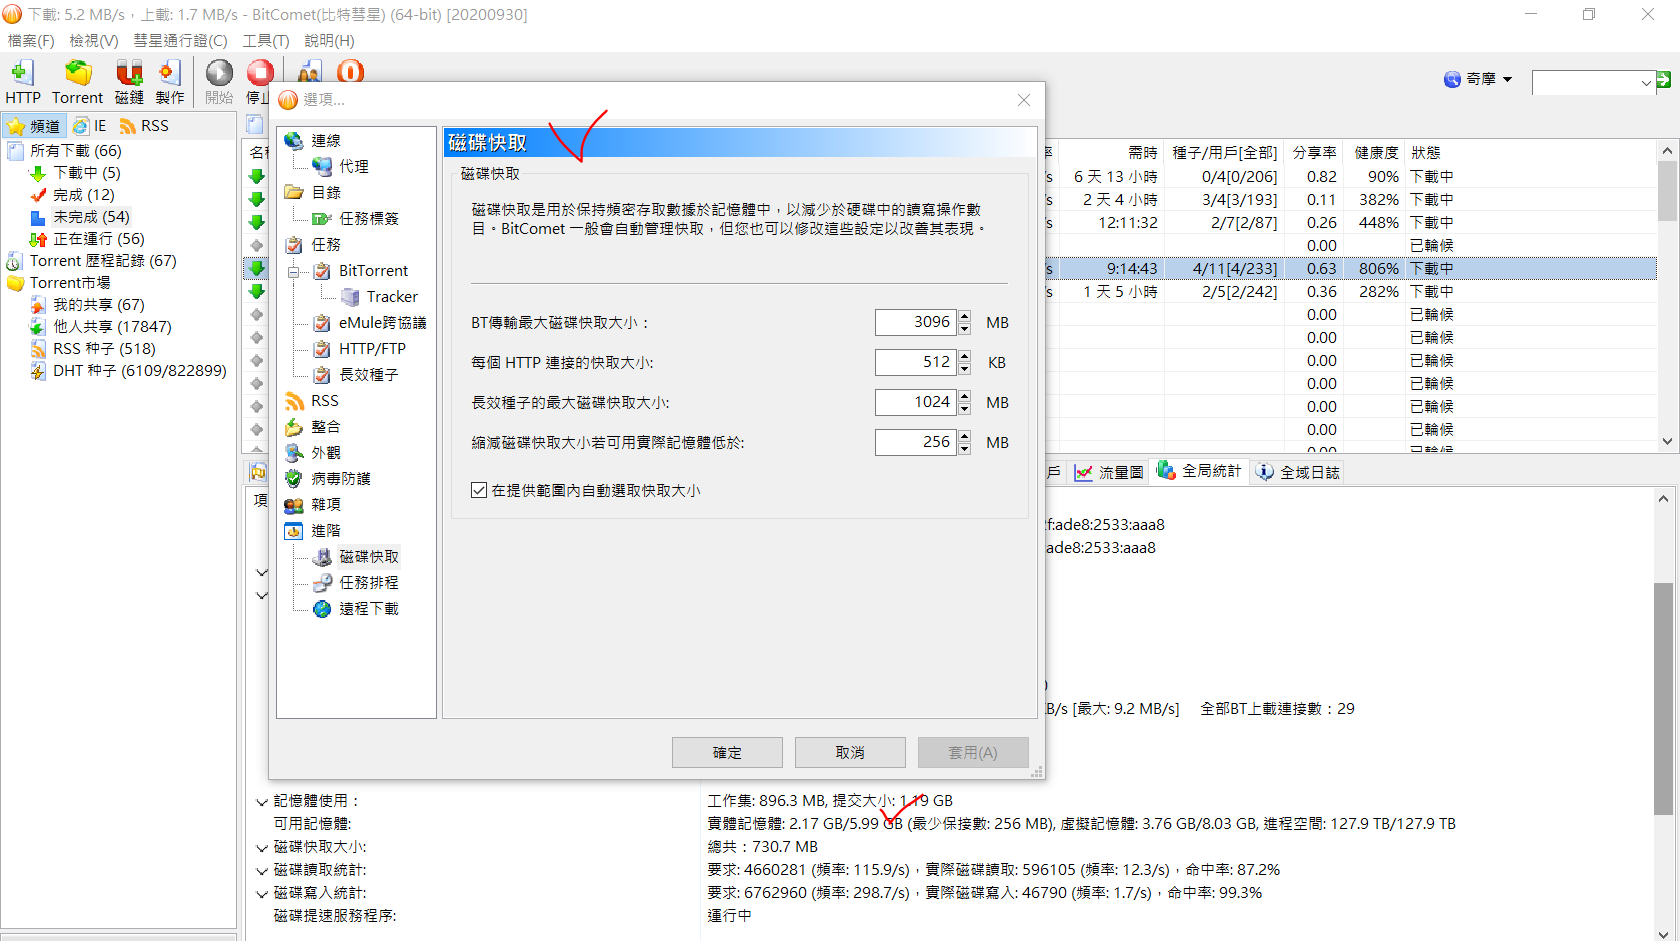
Task: Collapse the BitTorrent tree node
Action: pyautogui.click(x=294, y=271)
